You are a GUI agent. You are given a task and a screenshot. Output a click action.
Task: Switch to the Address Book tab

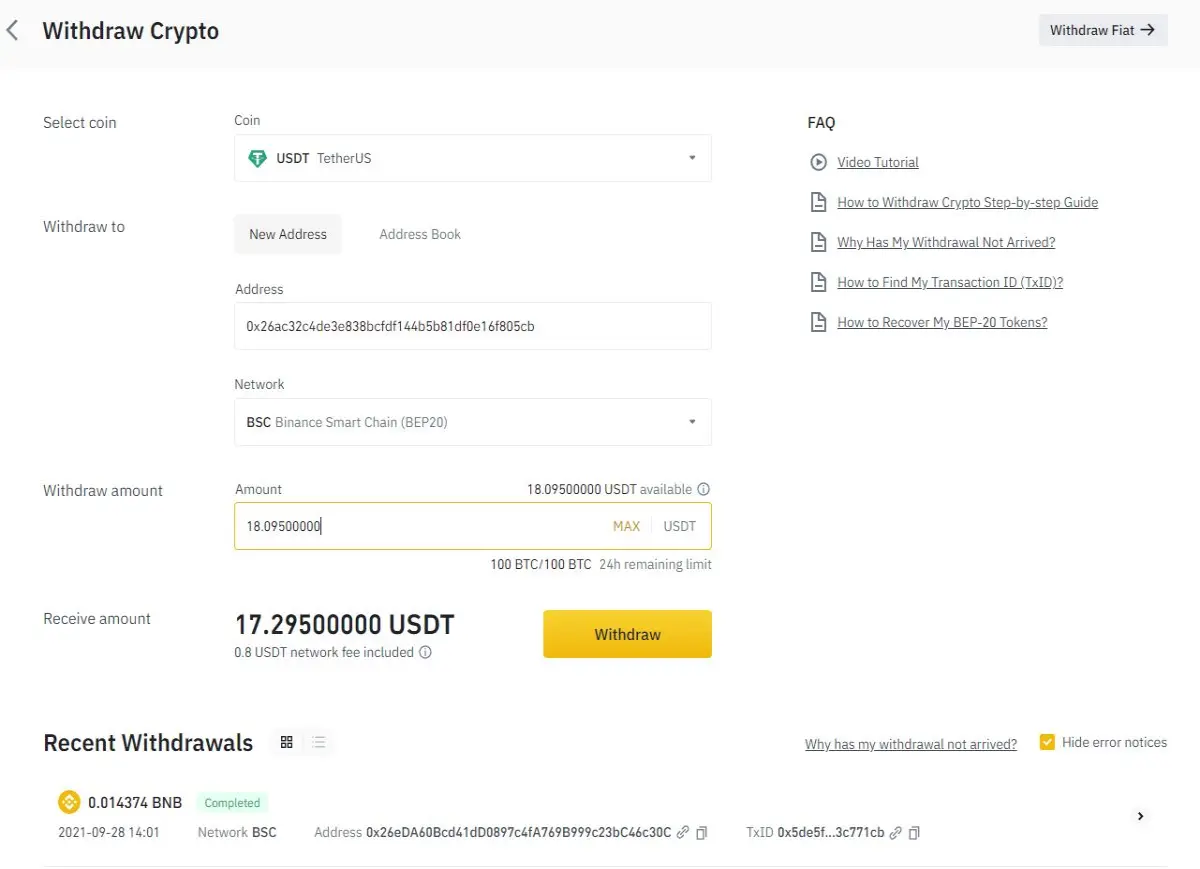point(420,234)
